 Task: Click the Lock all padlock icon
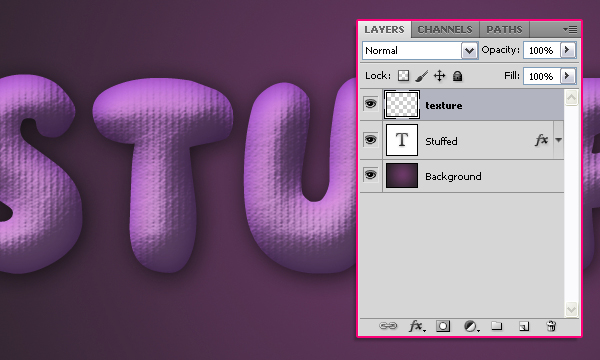[x=457, y=76]
